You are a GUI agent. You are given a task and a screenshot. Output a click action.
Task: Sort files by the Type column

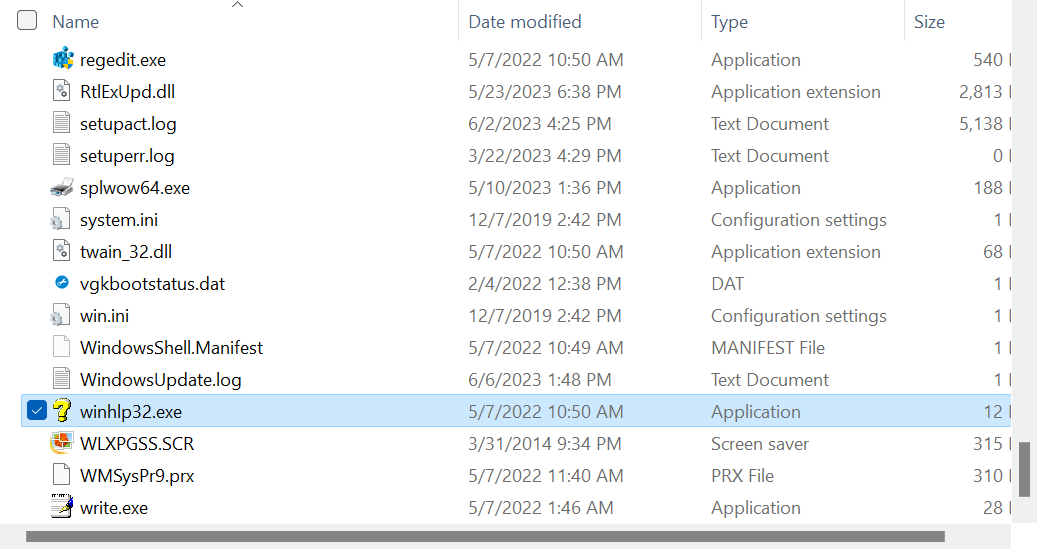coord(729,22)
